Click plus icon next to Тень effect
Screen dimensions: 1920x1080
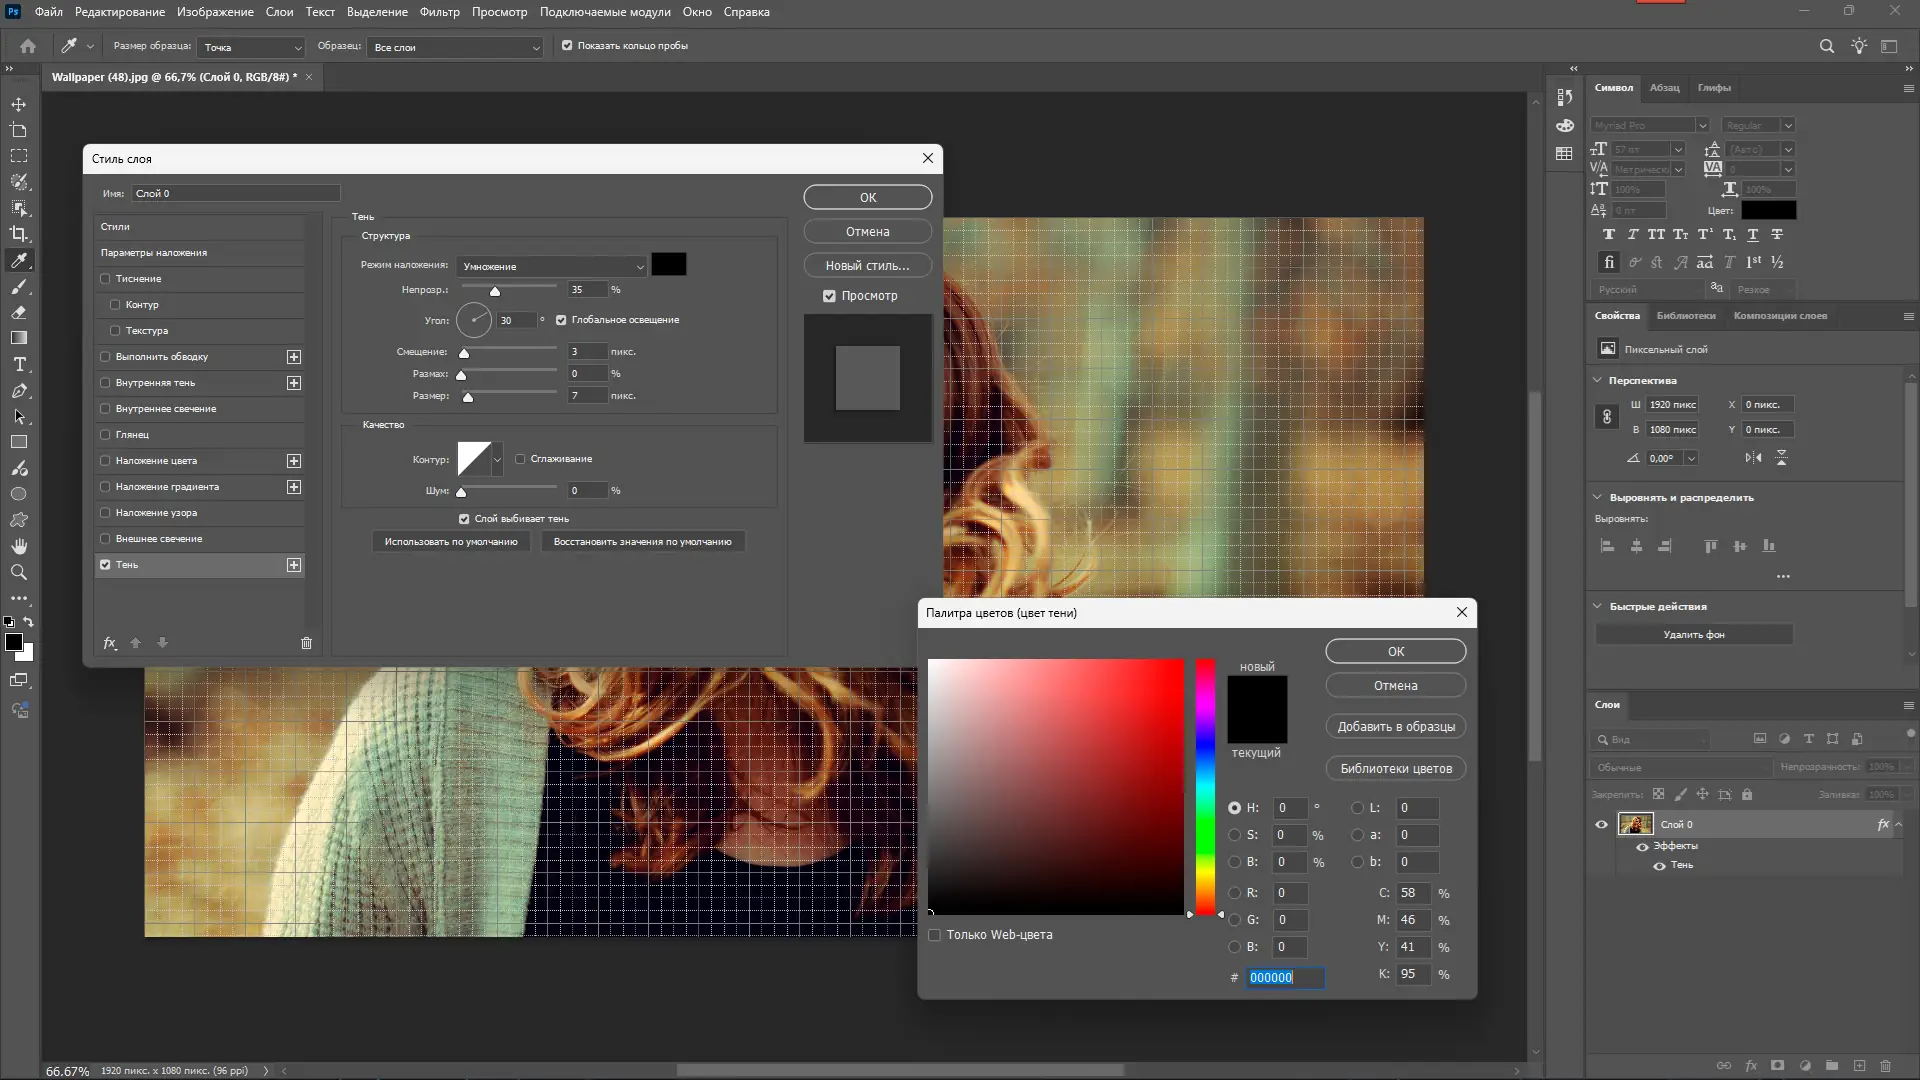294,565
